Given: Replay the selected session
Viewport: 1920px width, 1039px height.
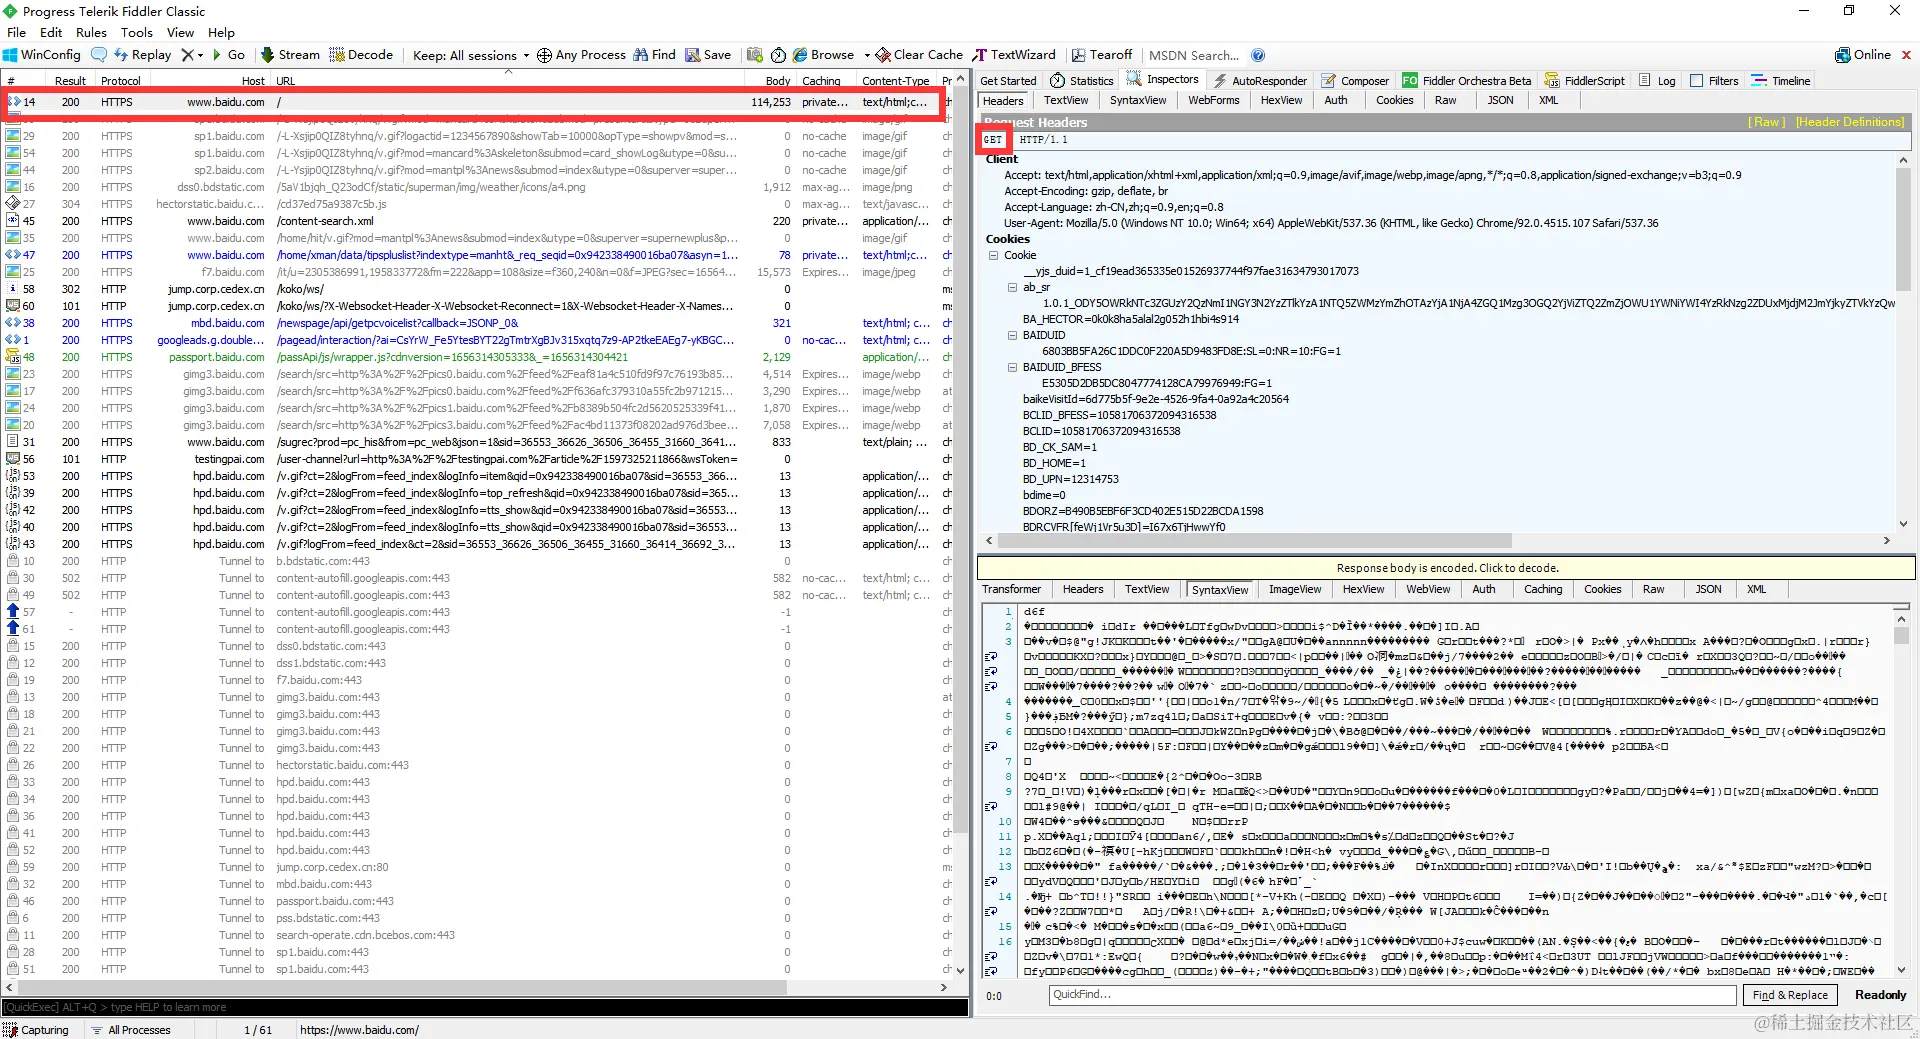Looking at the screenshot, I should tap(143, 55).
